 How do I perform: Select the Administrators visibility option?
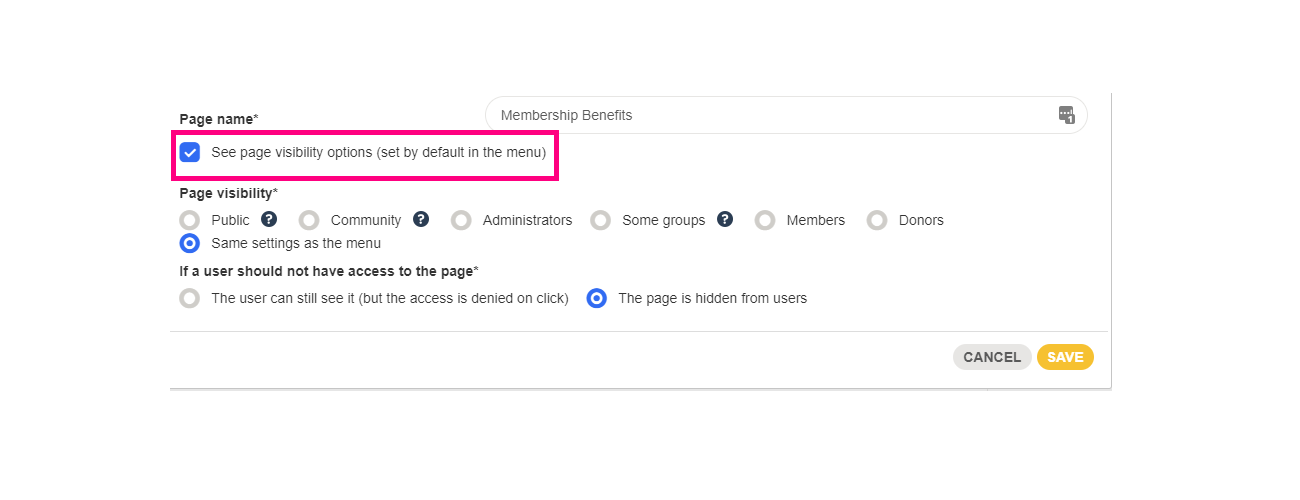coord(461,220)
